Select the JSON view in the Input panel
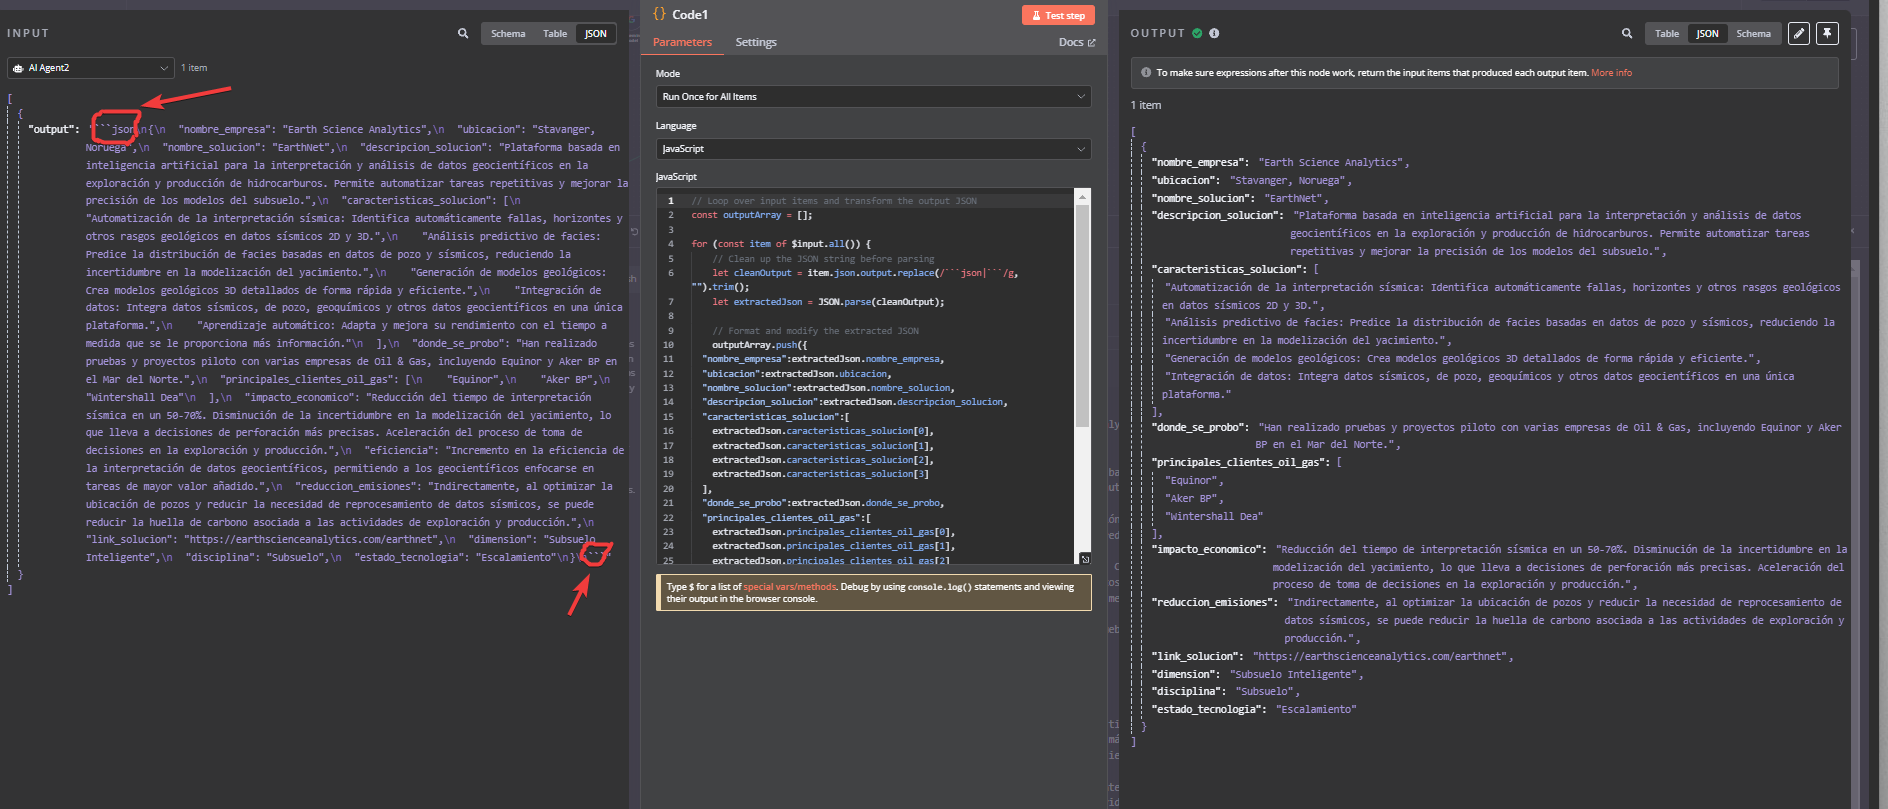Screen dimensions: 1888x809 [596, 34]
